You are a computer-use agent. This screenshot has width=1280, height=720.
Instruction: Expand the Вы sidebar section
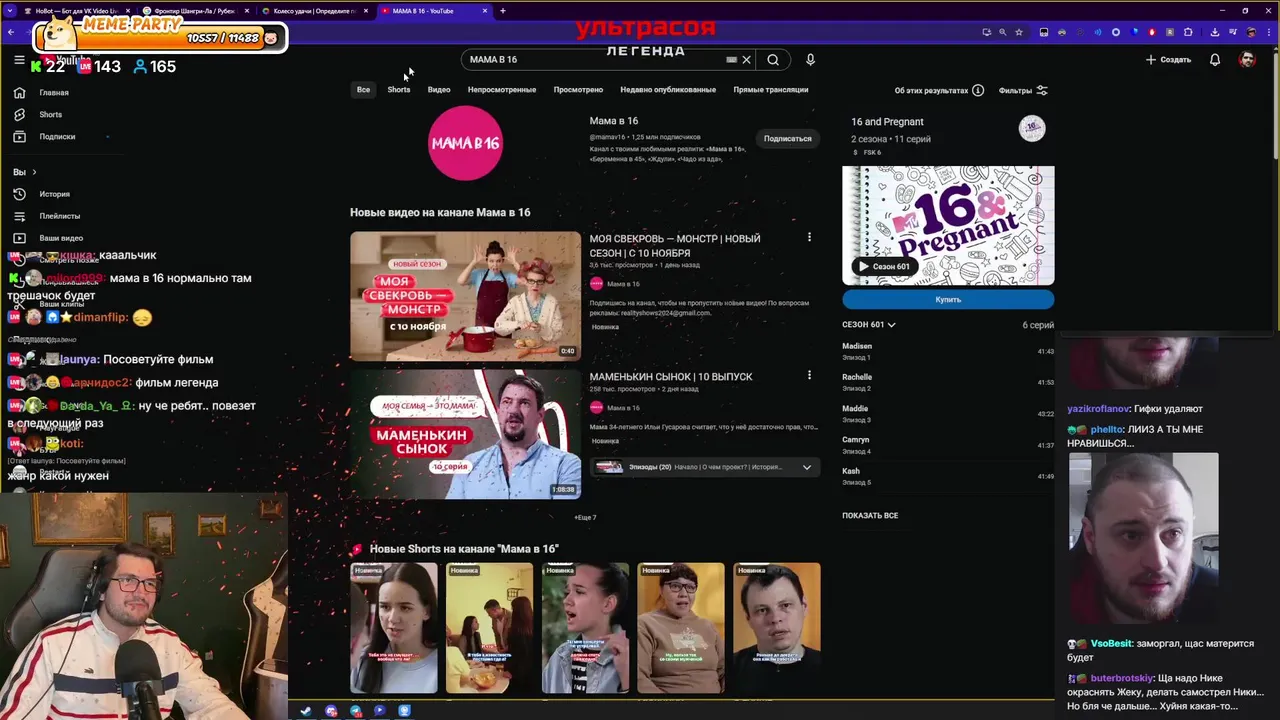tap(24, 172)
